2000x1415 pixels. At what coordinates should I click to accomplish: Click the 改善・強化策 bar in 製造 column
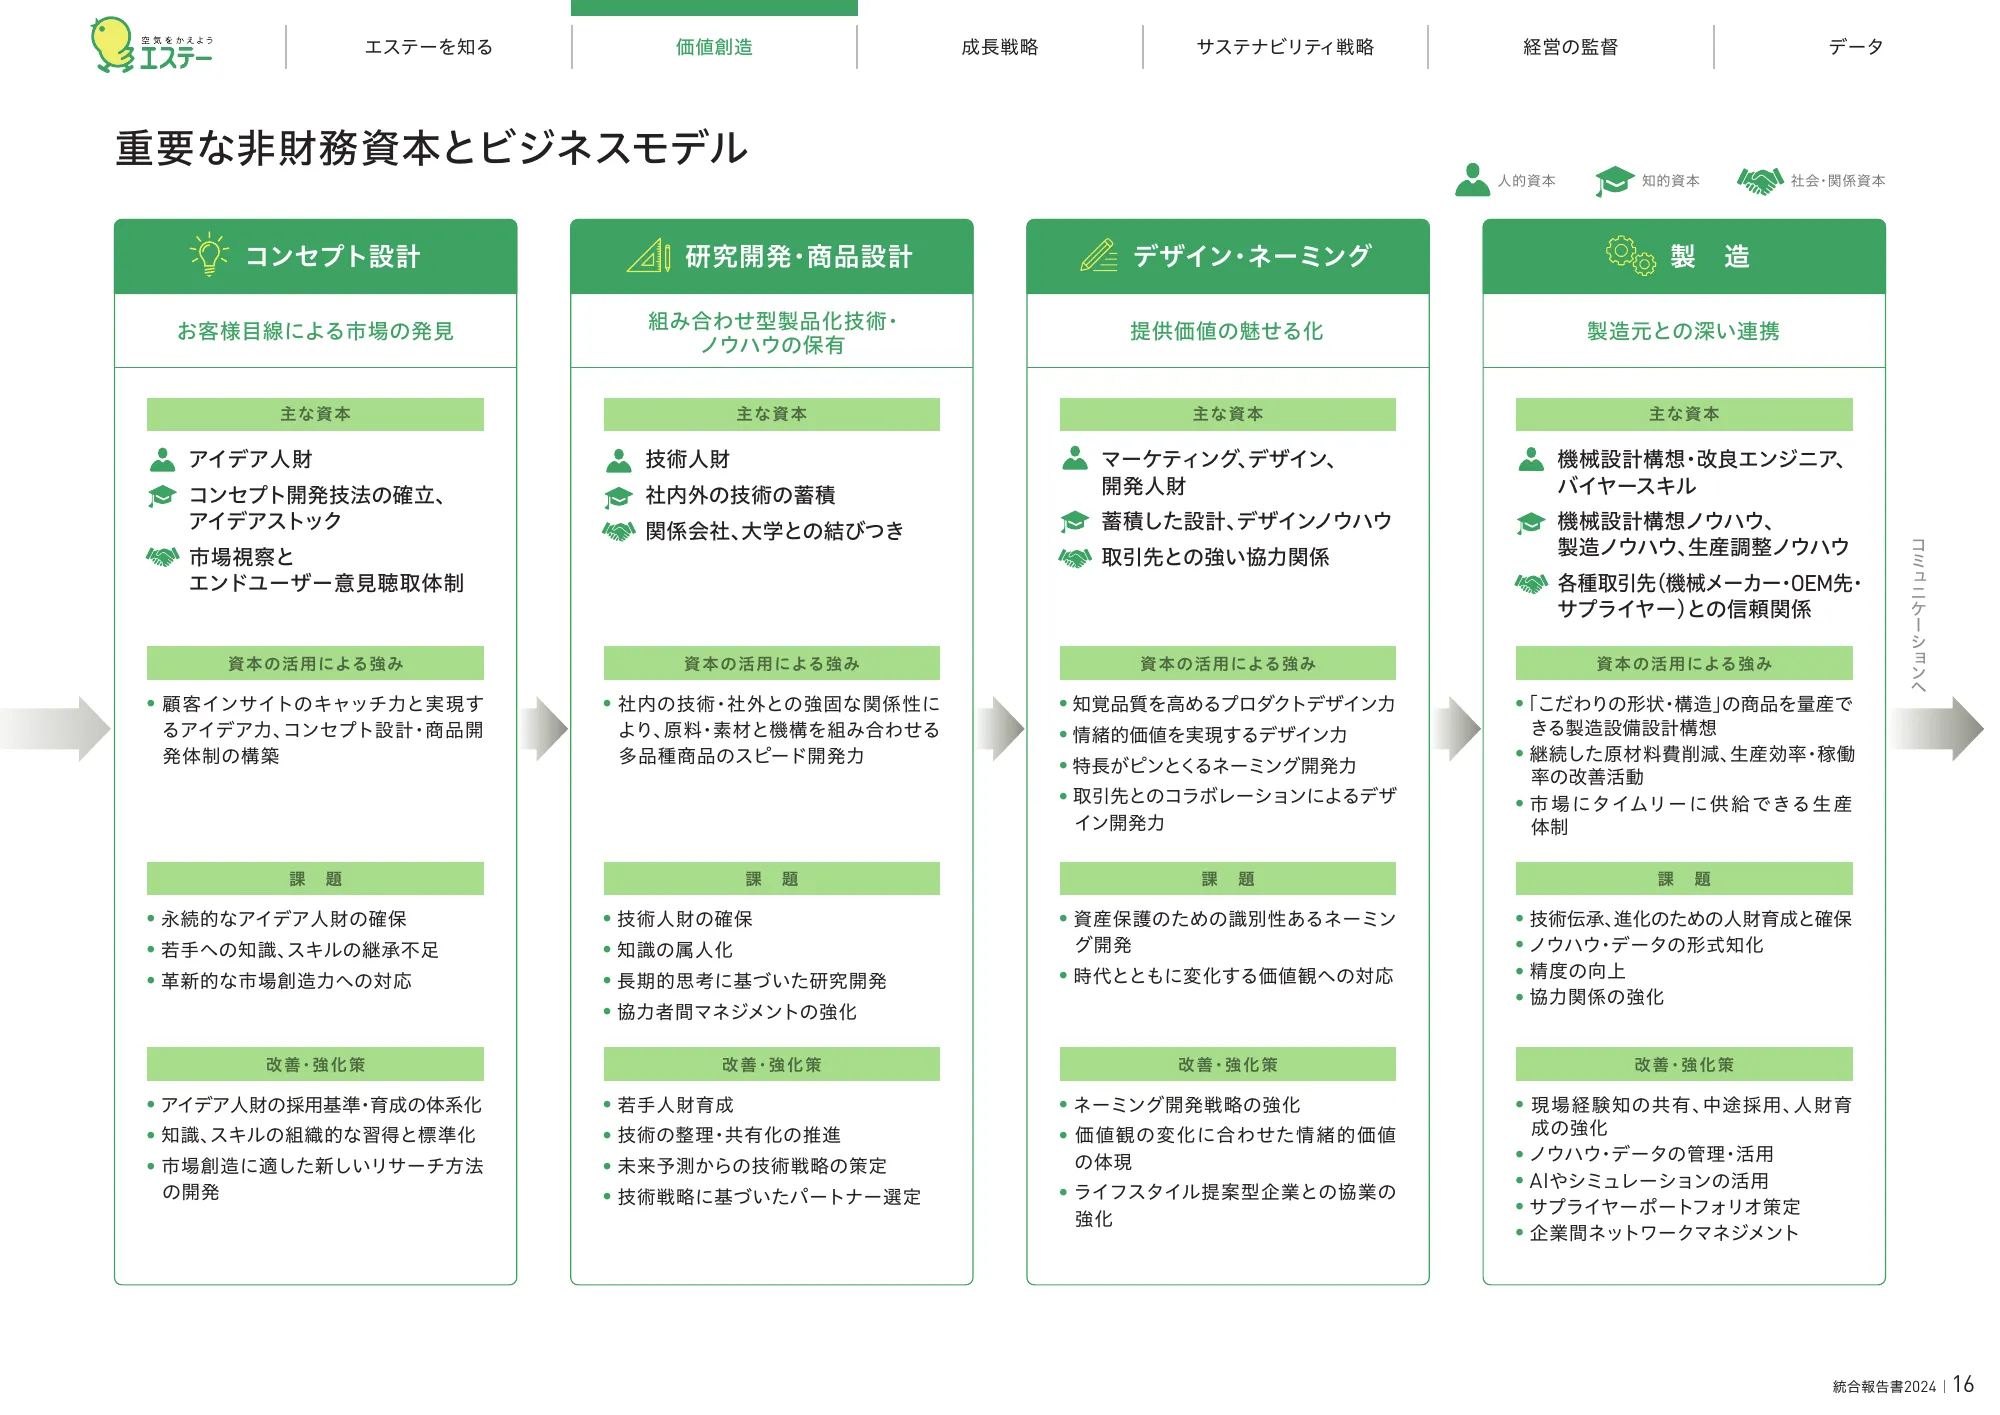(1684, 1065)
